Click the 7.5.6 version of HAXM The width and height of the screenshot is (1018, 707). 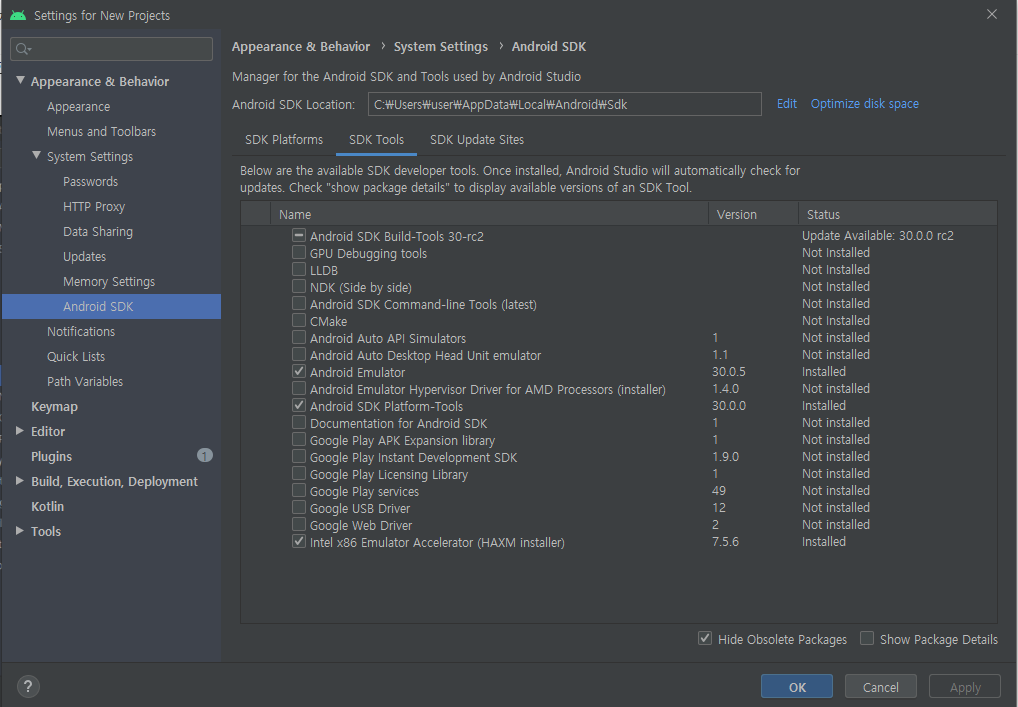point(725,541)
